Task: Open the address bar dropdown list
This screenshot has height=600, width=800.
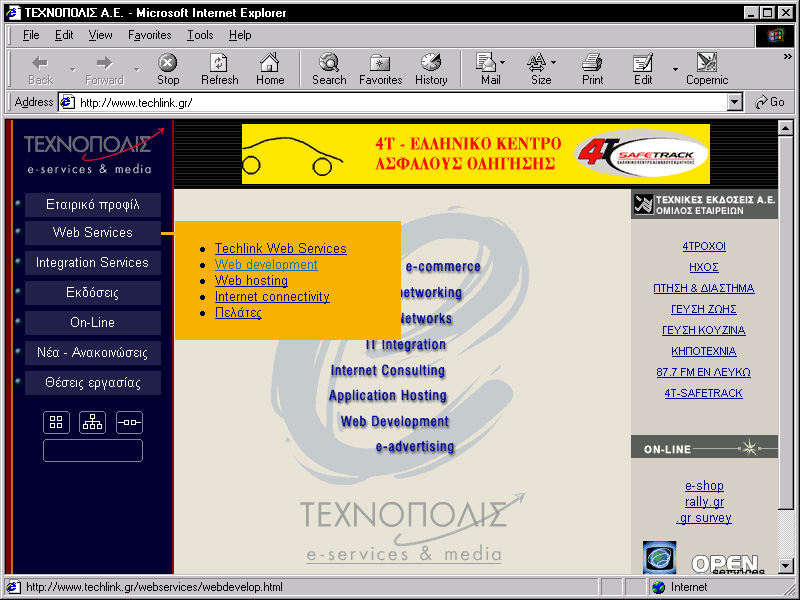Action: click(734, 103)
